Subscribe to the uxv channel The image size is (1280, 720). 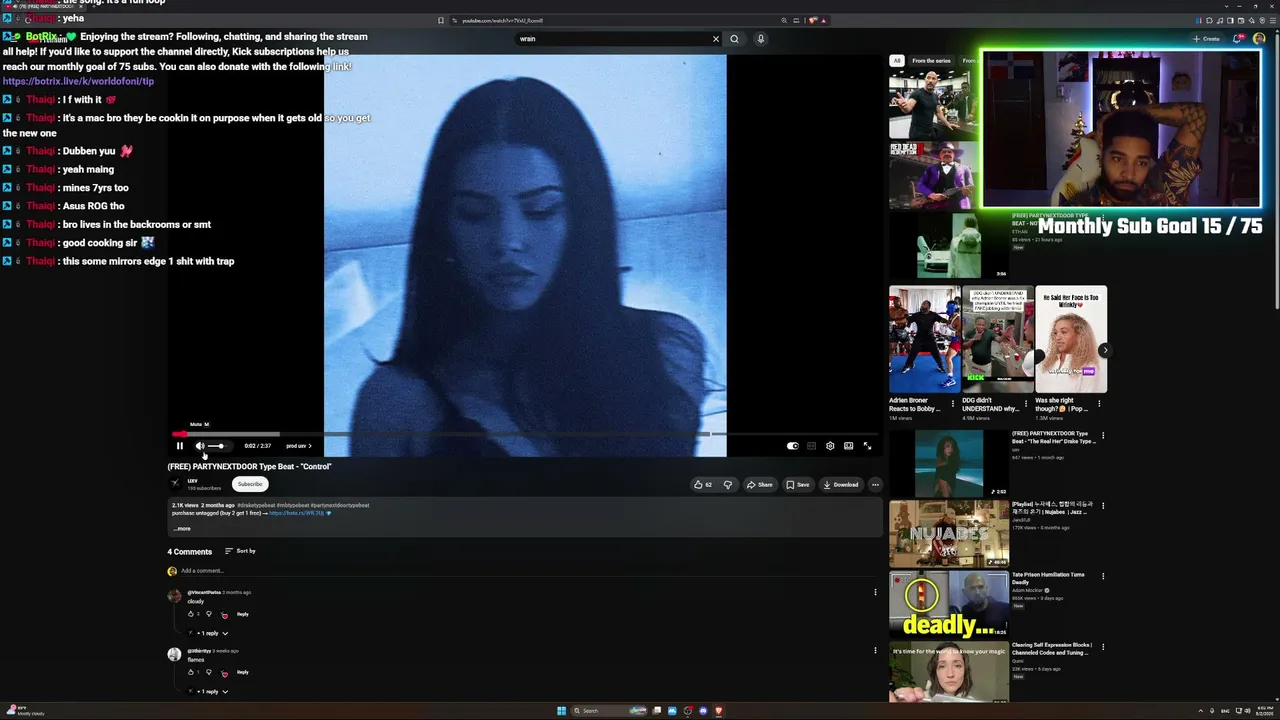click(x=250, y=484)
